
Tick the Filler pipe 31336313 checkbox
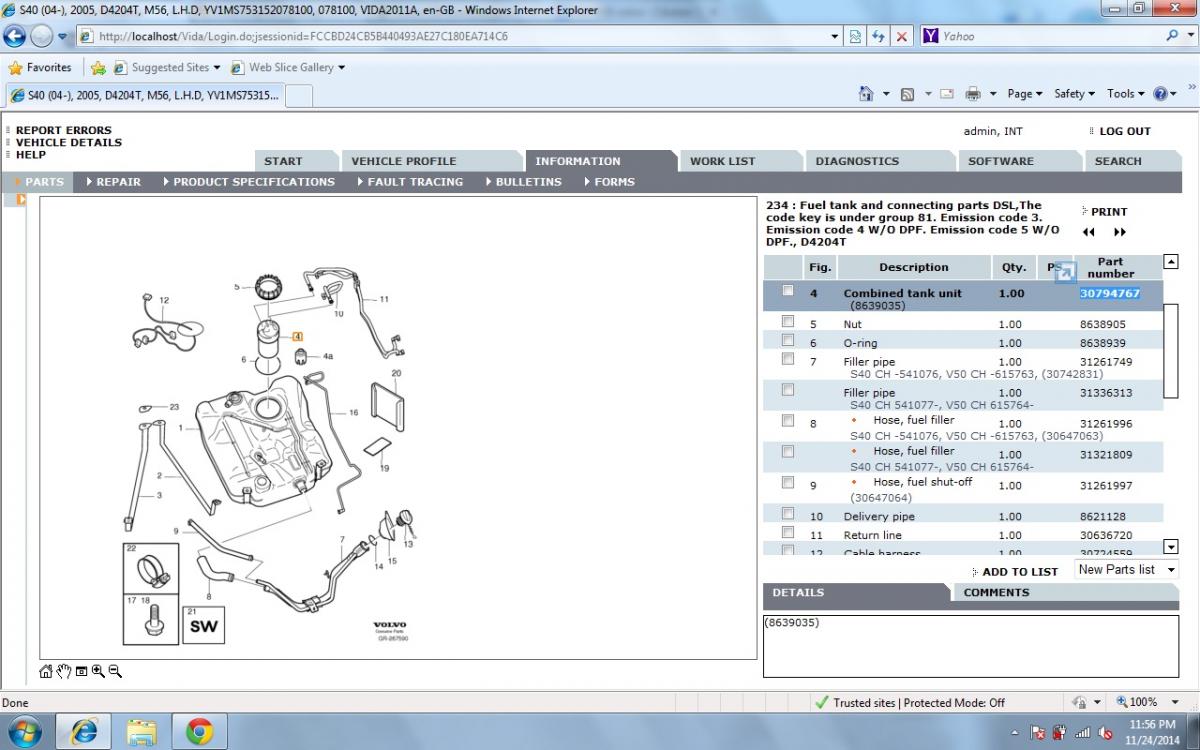pyautogui.click(x=788, y=389)
